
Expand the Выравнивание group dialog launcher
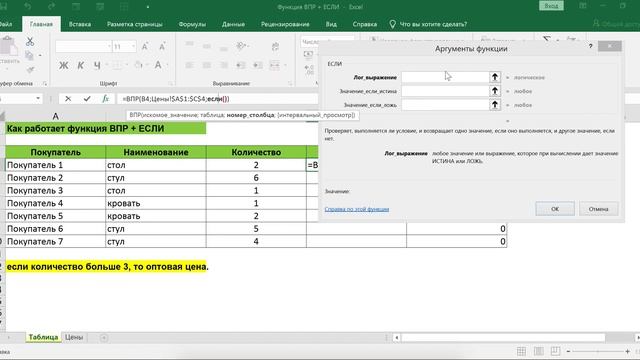click(x=290, y=83)
